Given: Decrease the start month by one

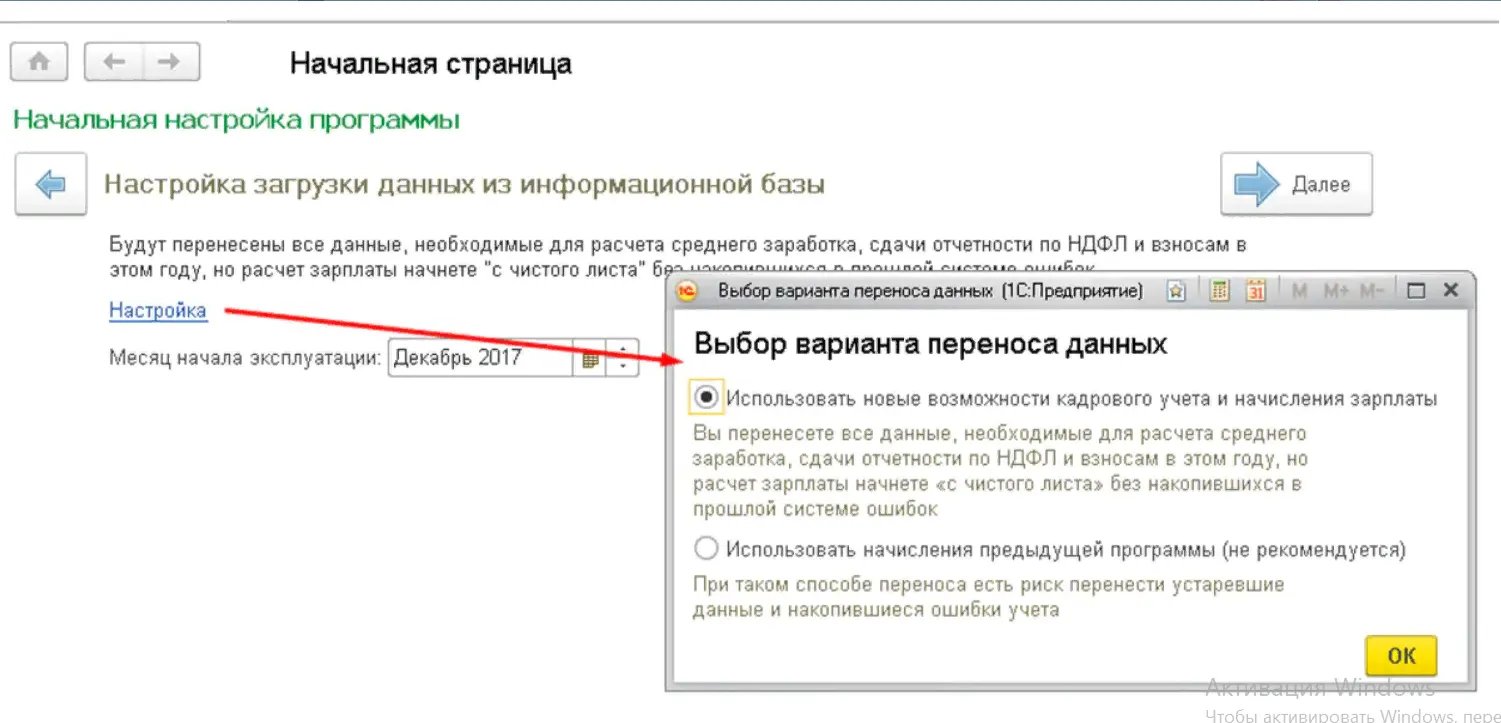Looking at the screenshot, I should point(623,368).
